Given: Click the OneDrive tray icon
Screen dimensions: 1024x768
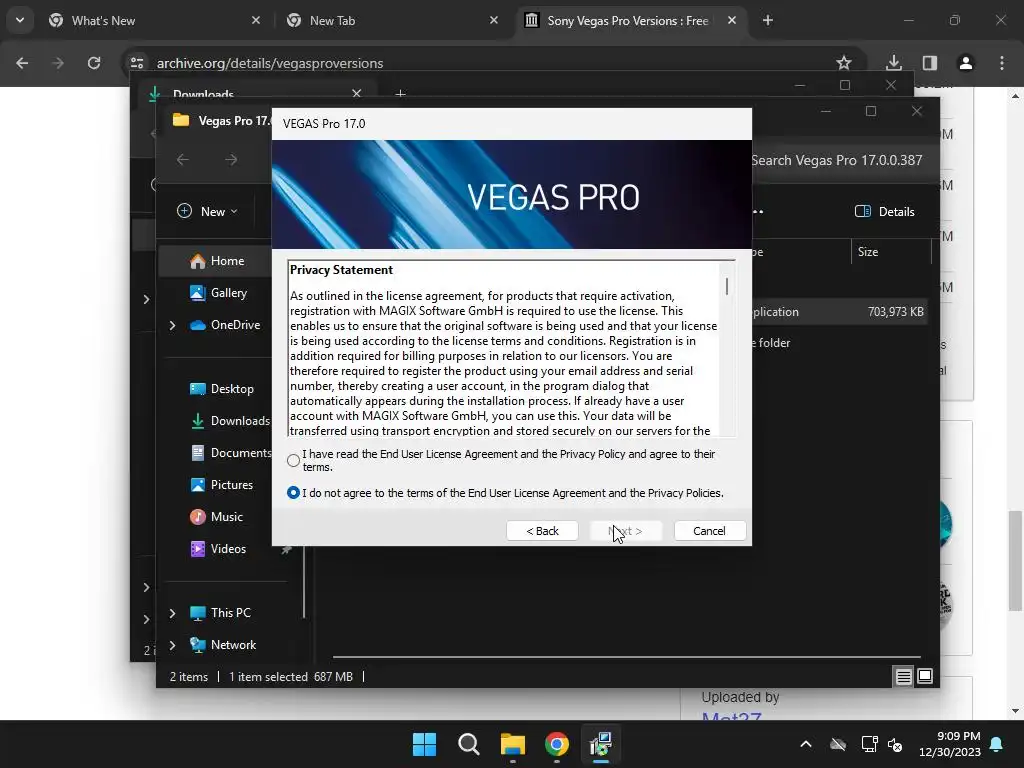Looking at the screenshot, I should [x=838, y=744].
